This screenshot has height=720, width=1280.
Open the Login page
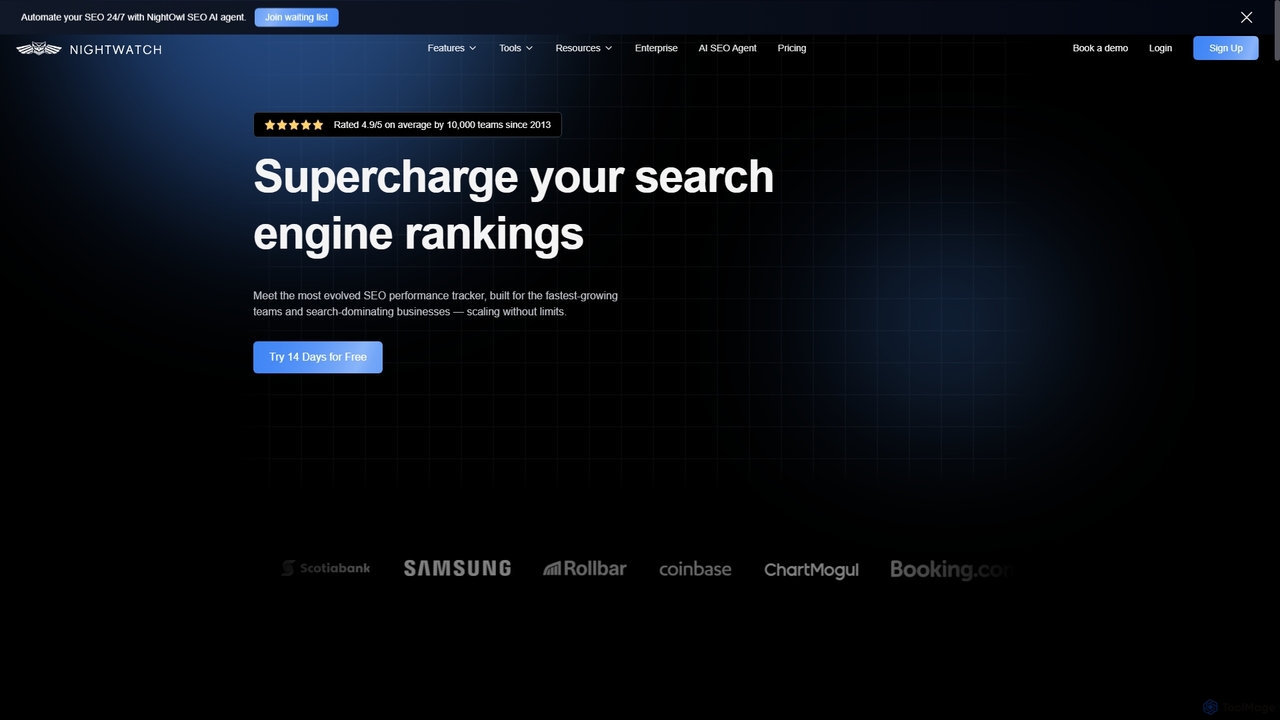[1160, 48]
